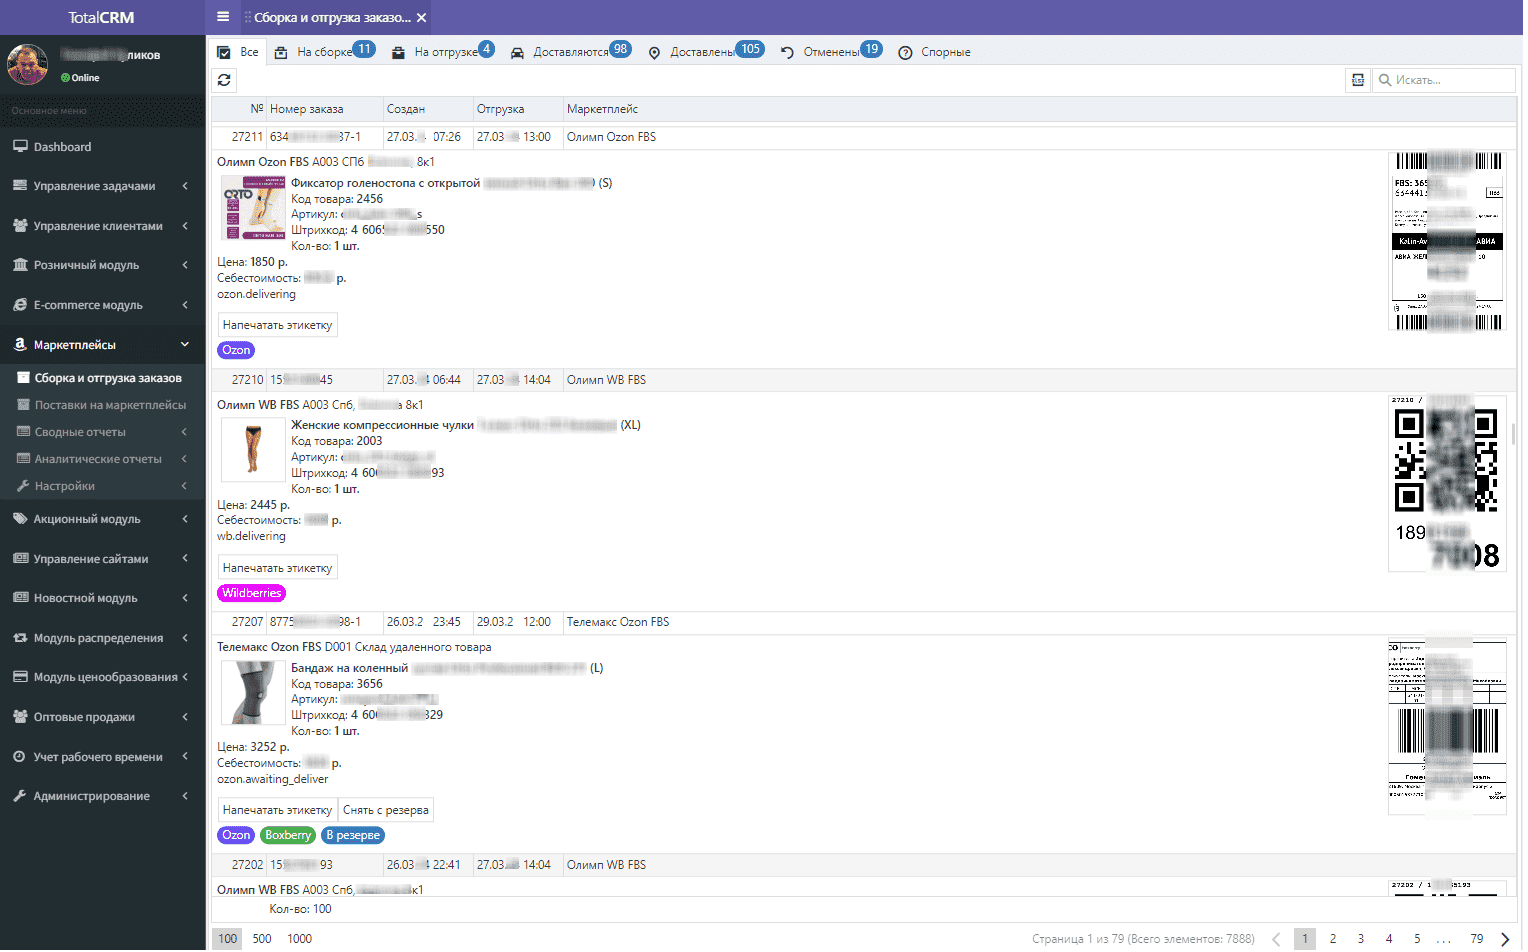Click the Модуль распределения arrows icon
The image size is (1528, 952).
pyautogui.click(x=20, y=638)
